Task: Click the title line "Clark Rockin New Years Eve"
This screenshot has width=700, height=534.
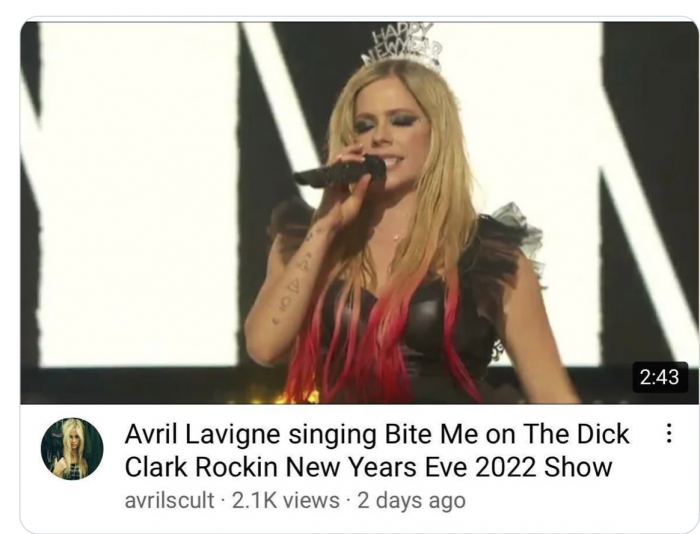Action: coord(368,467)
